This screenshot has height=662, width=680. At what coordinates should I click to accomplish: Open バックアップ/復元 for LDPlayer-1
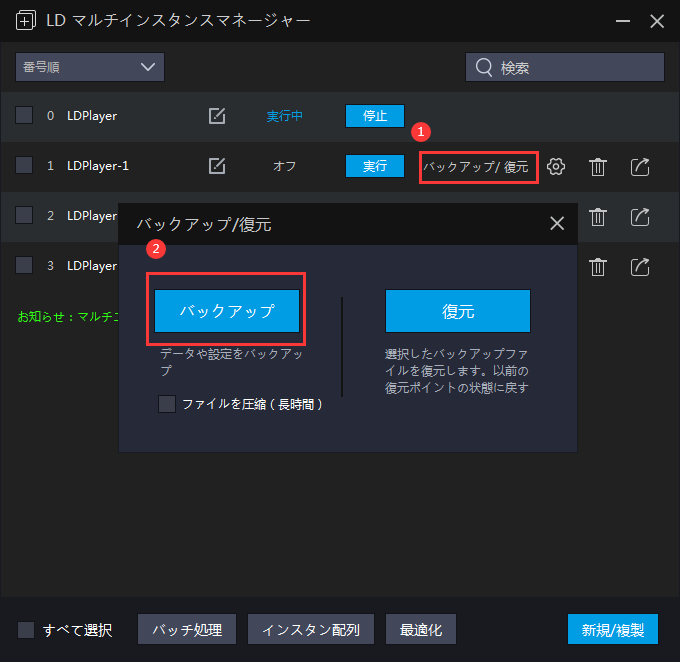click(476, 167)
